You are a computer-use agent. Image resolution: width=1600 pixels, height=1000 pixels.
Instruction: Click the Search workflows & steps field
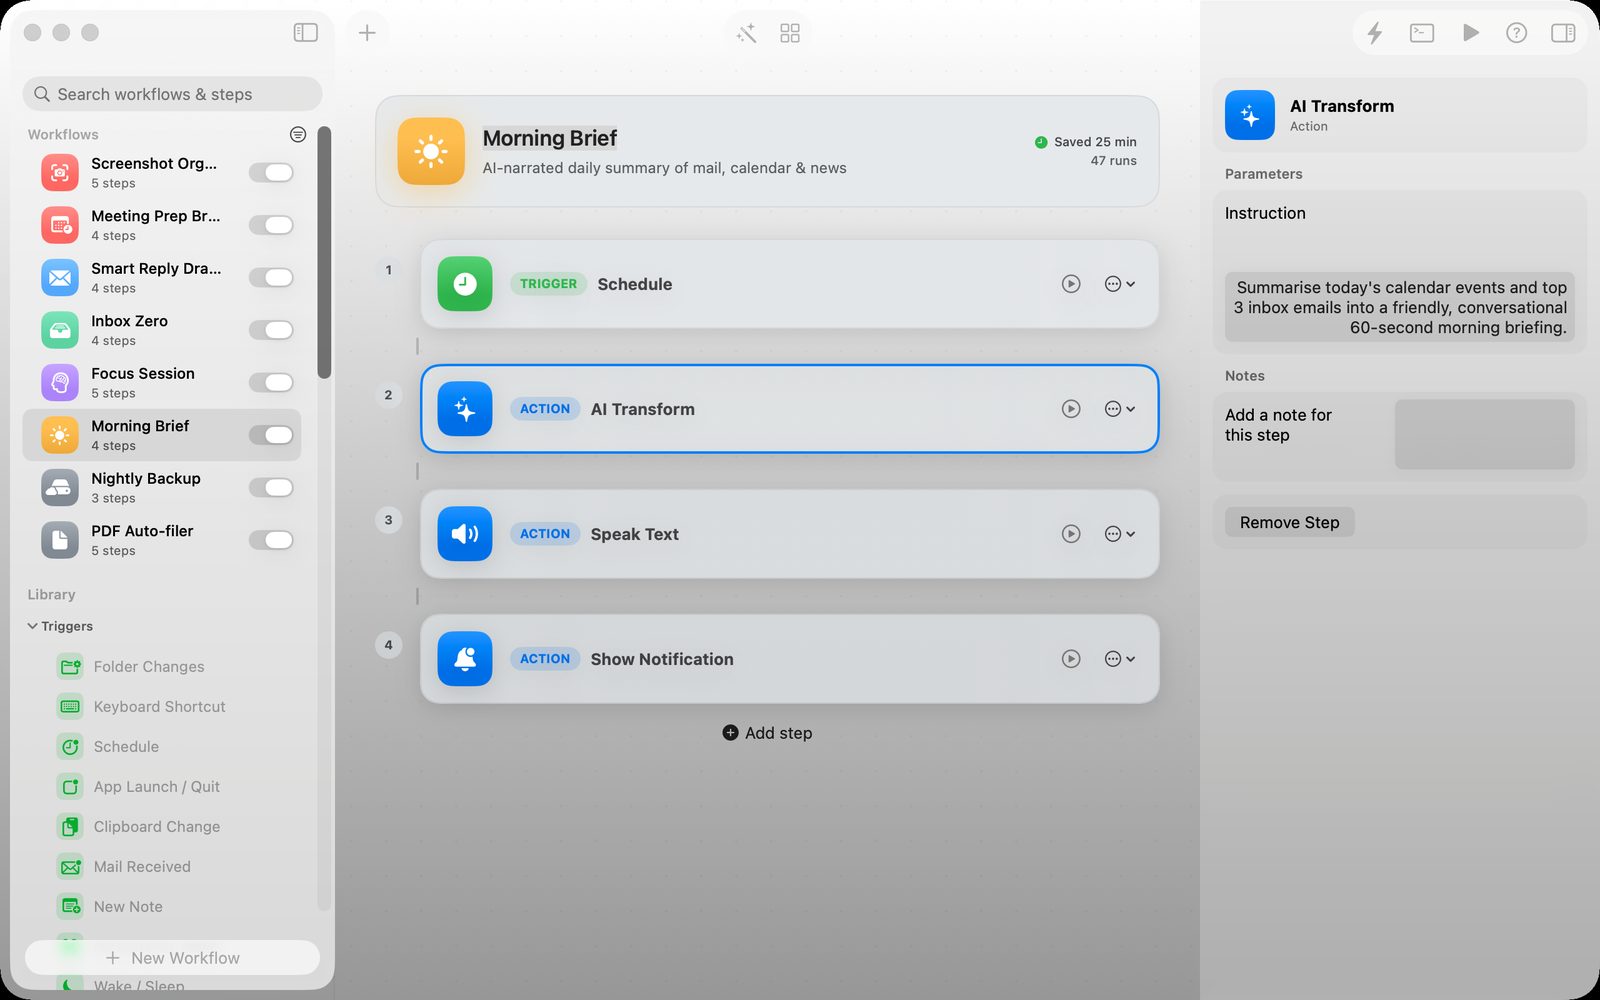[172, 94]
